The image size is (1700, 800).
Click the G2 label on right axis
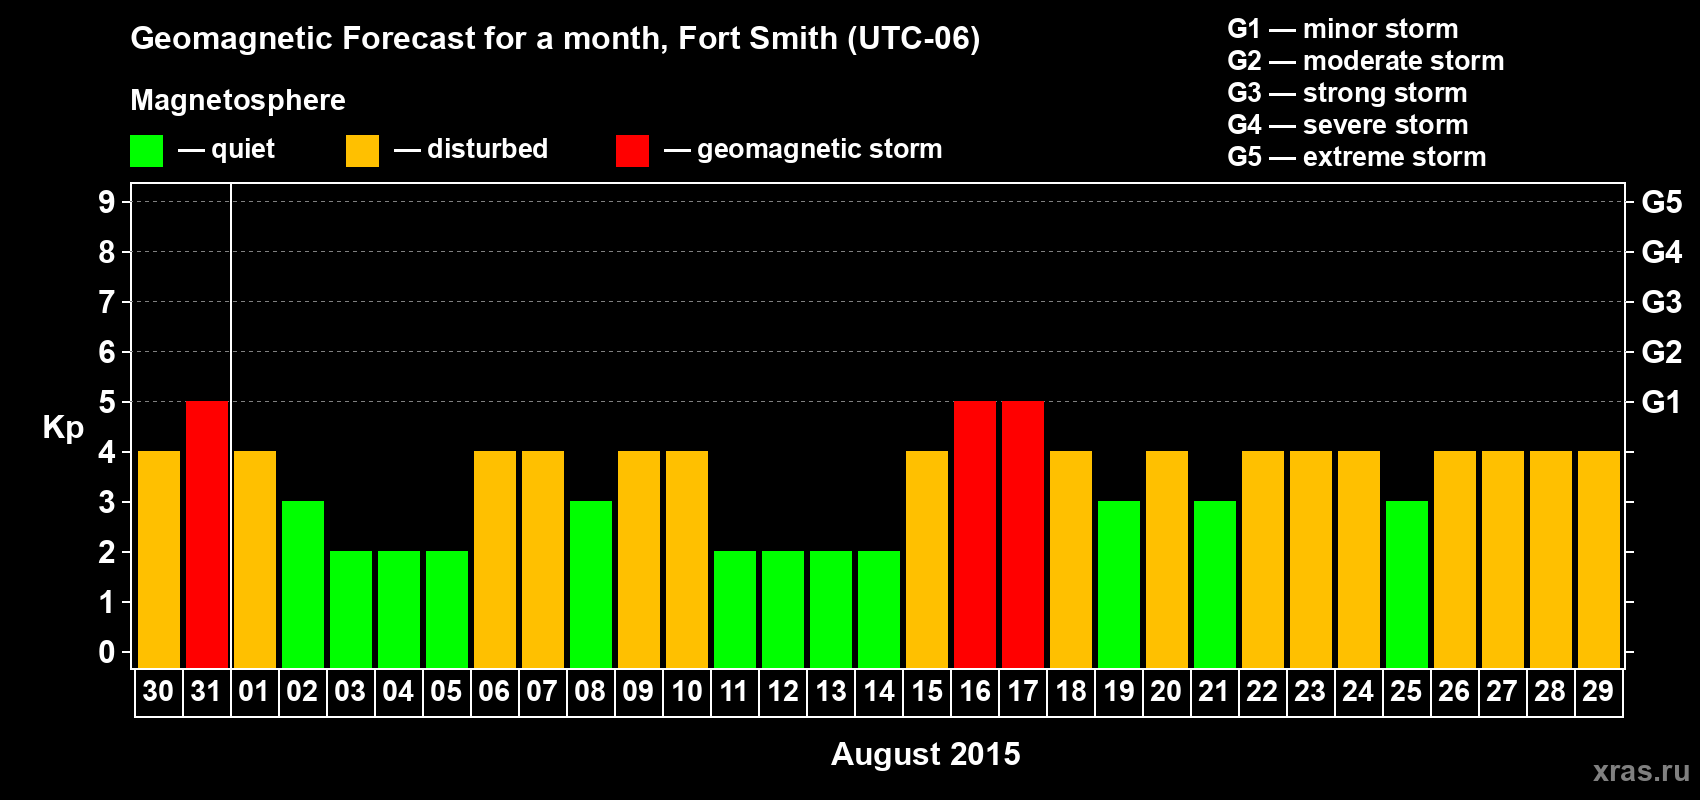pyautogui.click(x=1661, y=352)
